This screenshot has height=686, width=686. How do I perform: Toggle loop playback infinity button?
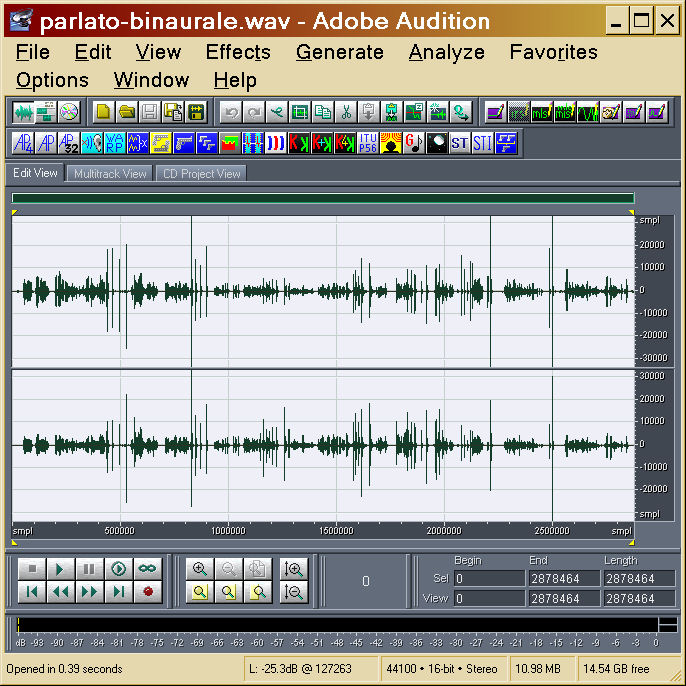[147, 568]
